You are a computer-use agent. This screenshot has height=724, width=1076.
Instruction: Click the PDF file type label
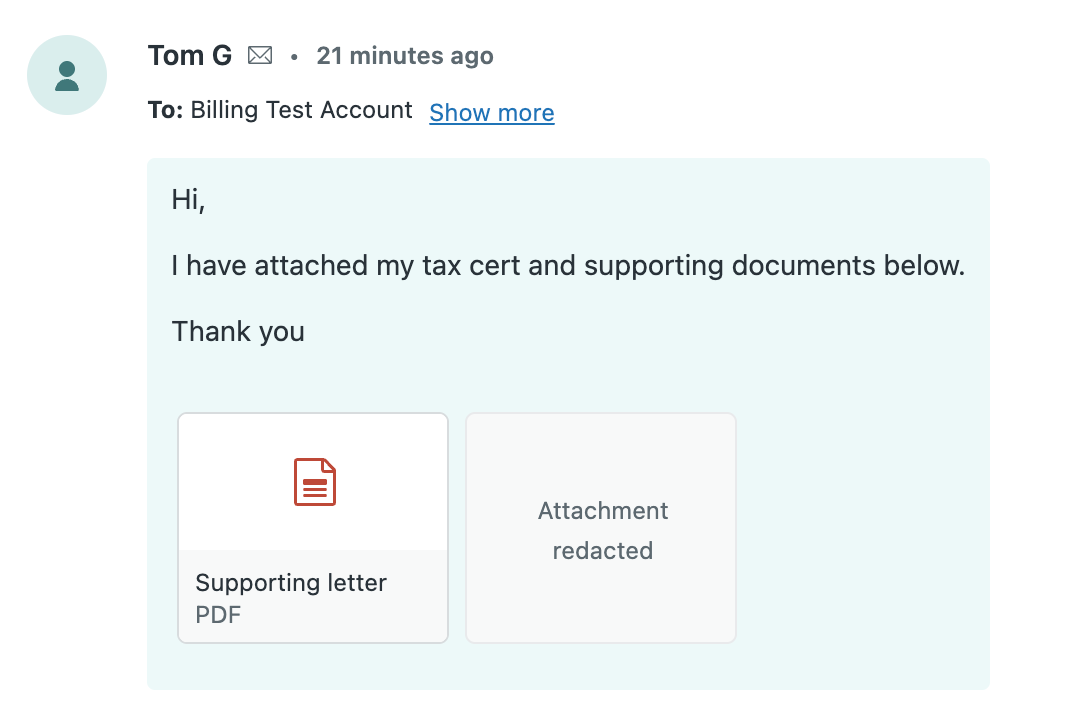(x=218, y=614)
